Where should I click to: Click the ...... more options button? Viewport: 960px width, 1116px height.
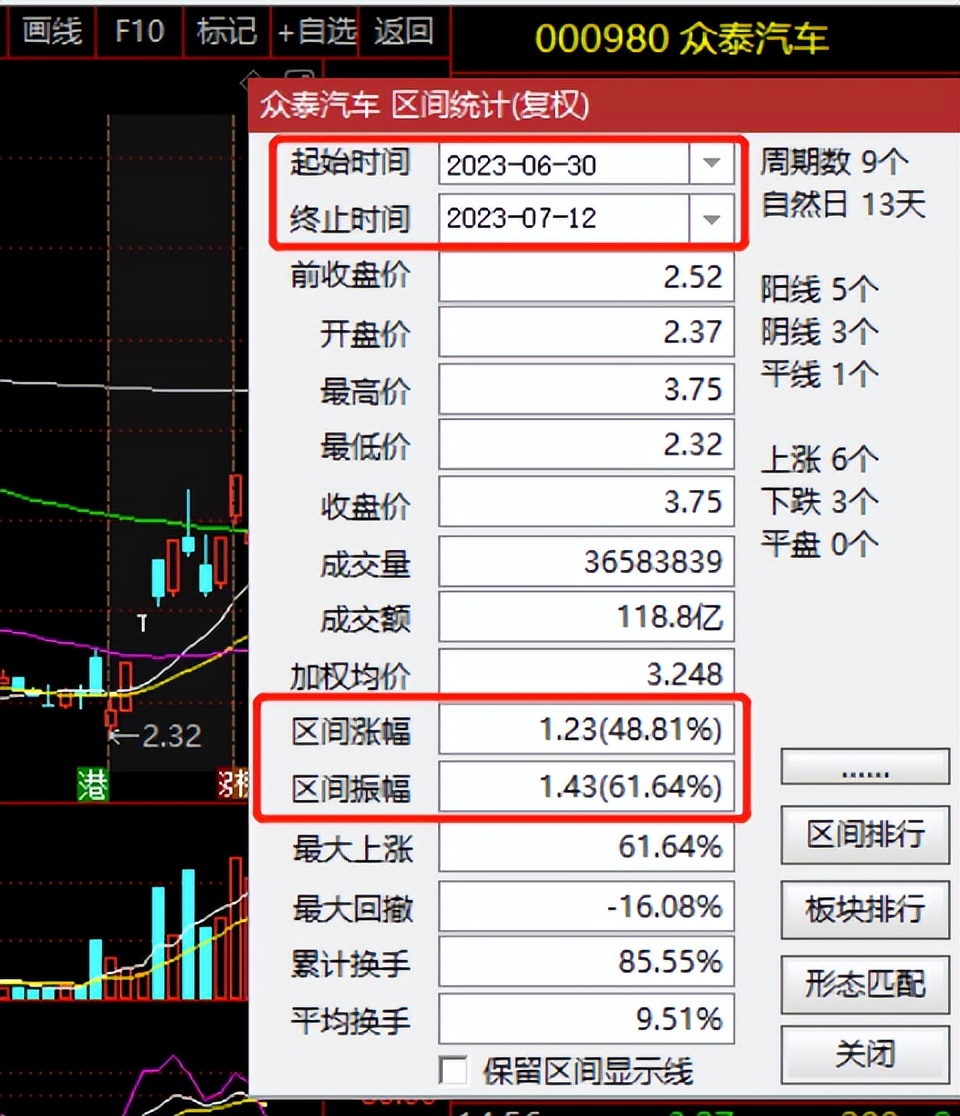click(864, 767)
